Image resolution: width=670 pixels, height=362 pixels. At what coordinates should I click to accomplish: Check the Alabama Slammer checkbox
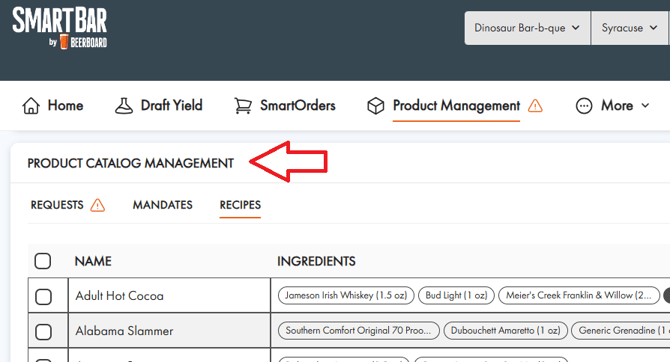coord(43,332)
